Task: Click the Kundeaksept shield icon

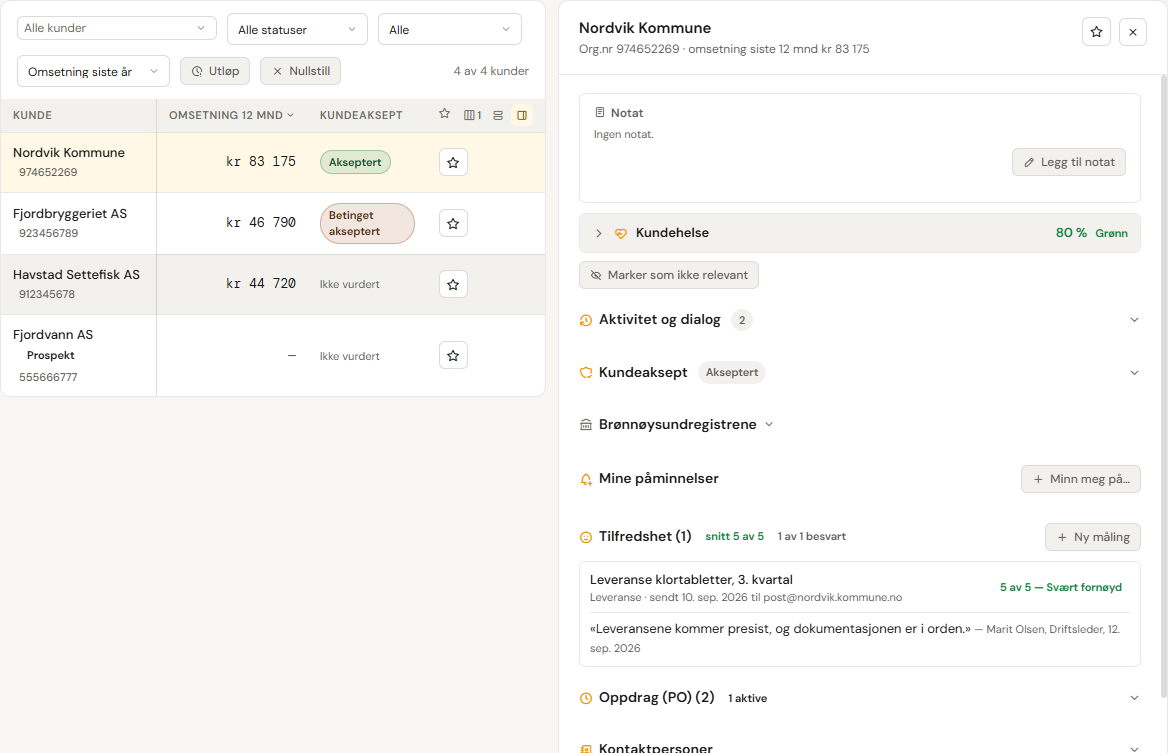Action: pos(585,372)
